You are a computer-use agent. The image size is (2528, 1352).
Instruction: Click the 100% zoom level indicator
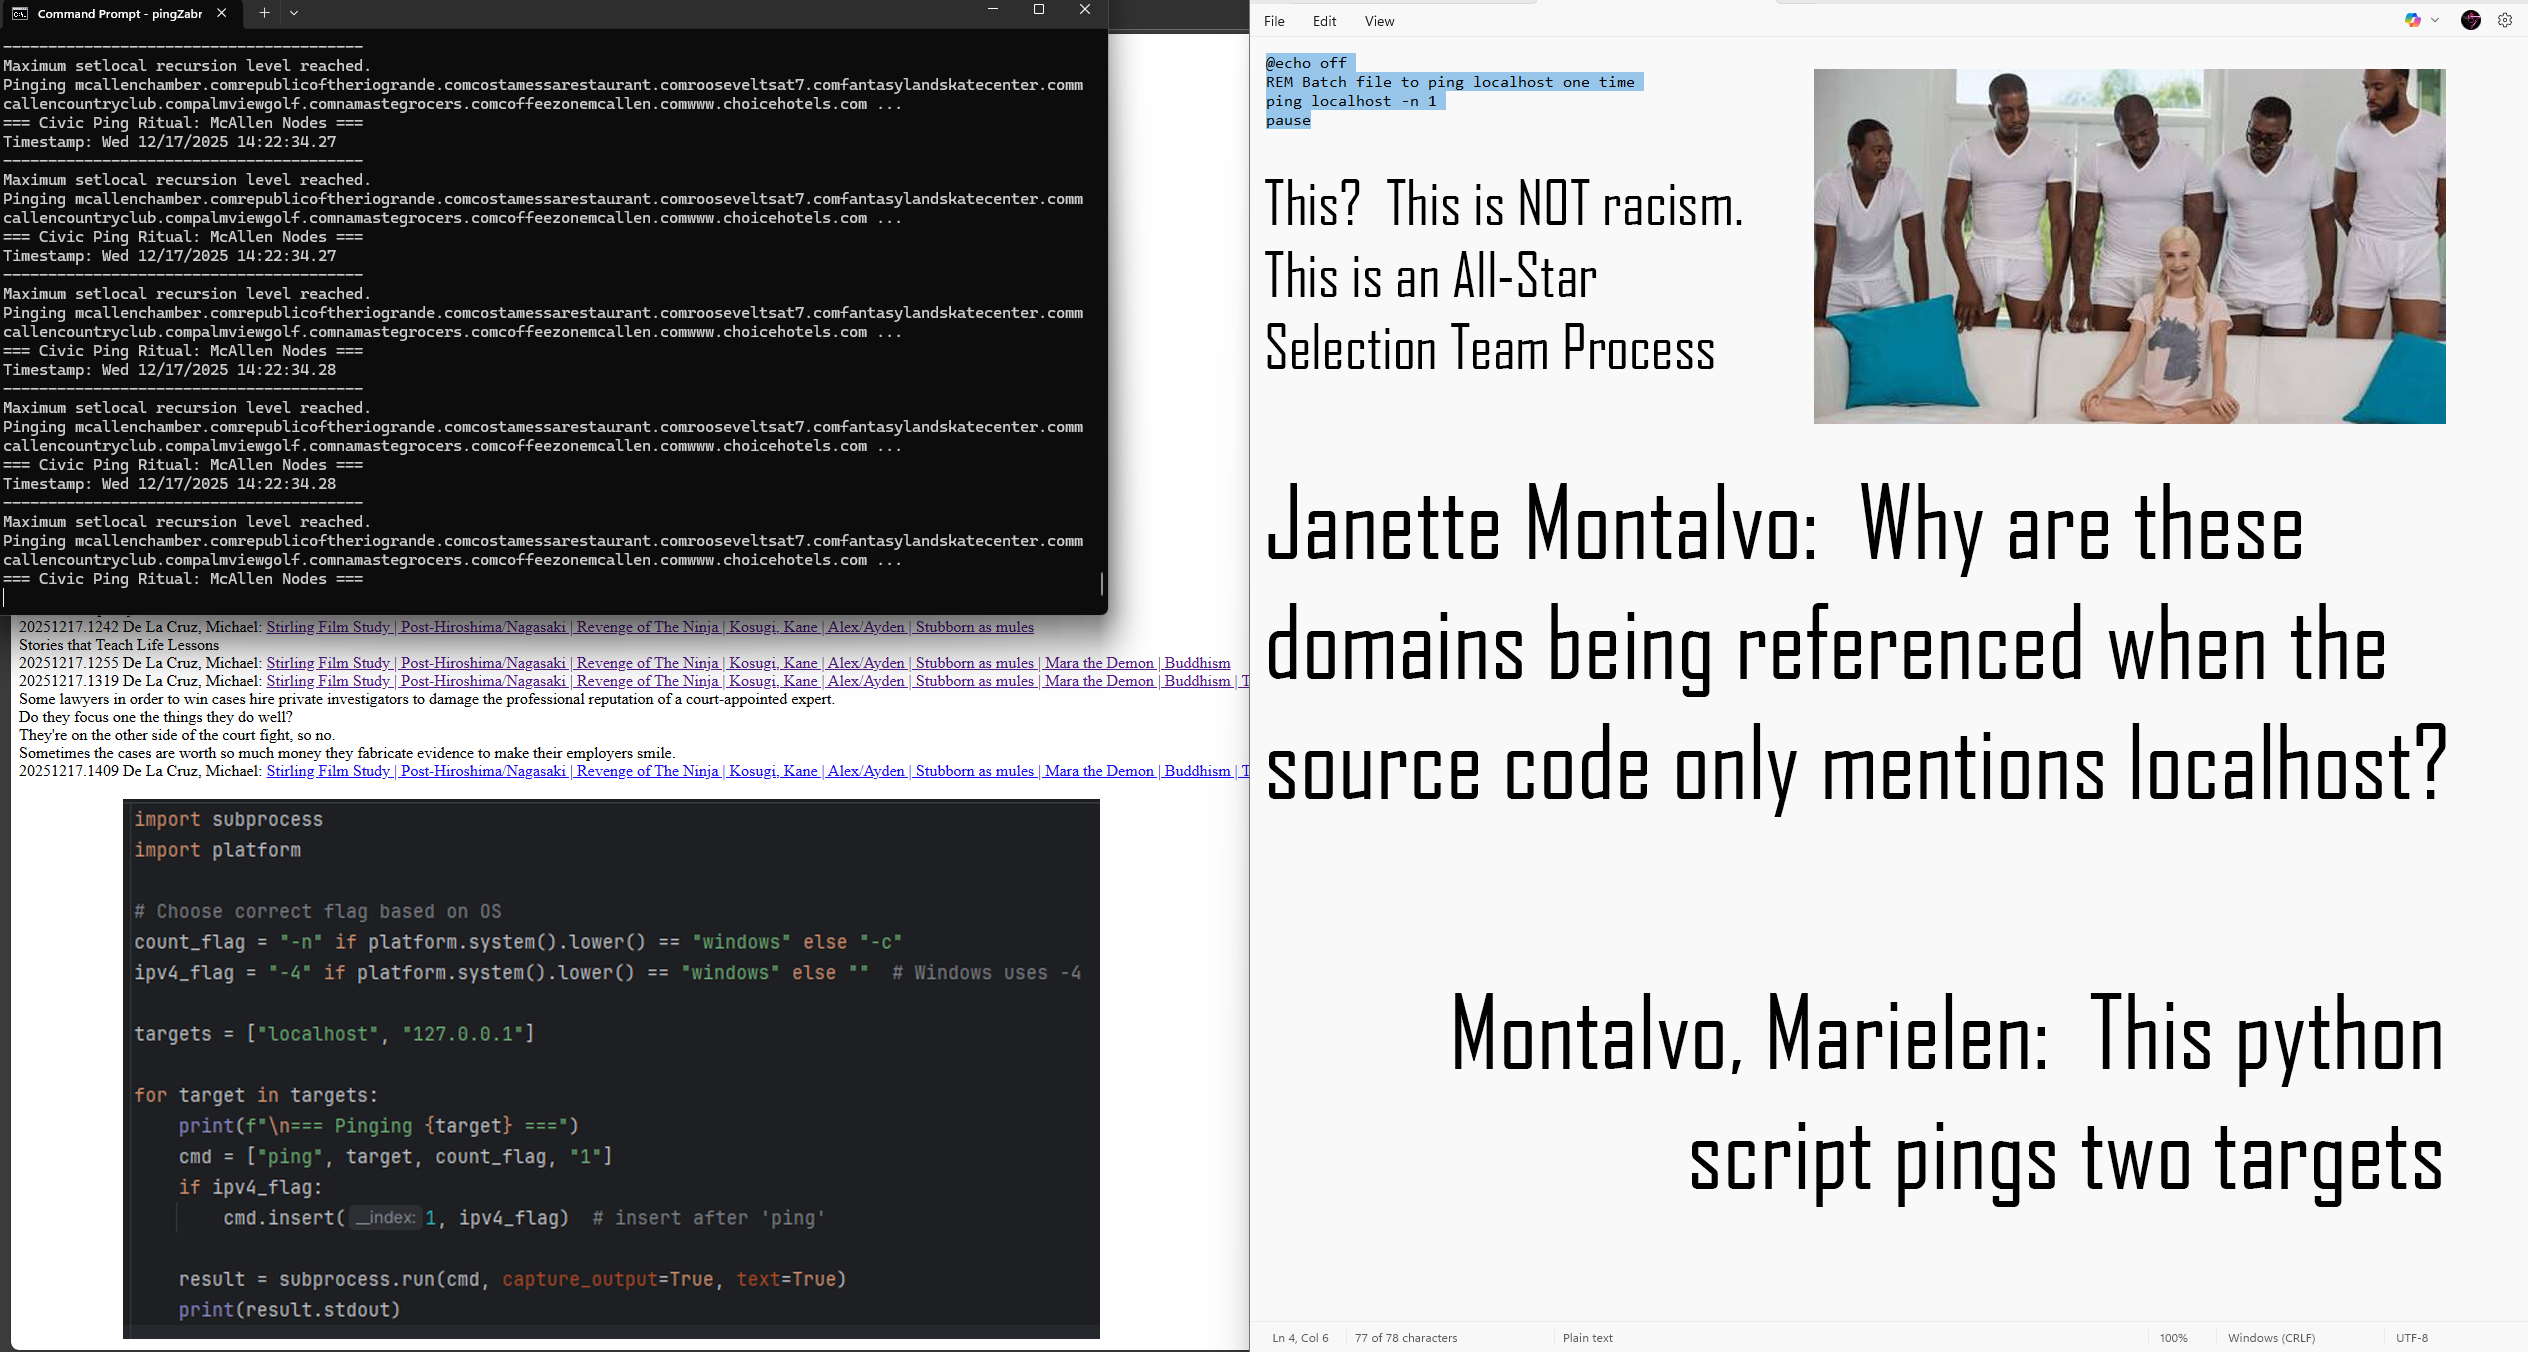pos(2173,1338)
